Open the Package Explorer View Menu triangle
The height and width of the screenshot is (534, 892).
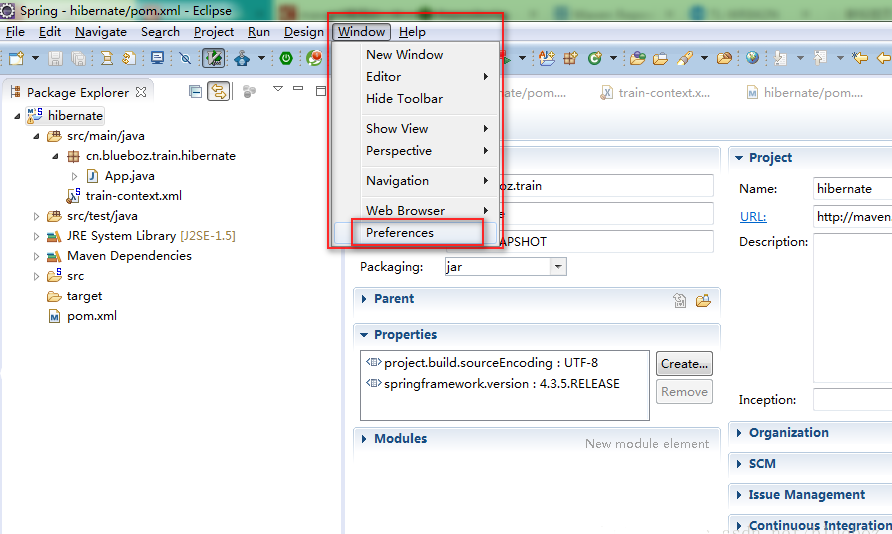(278, 89)
